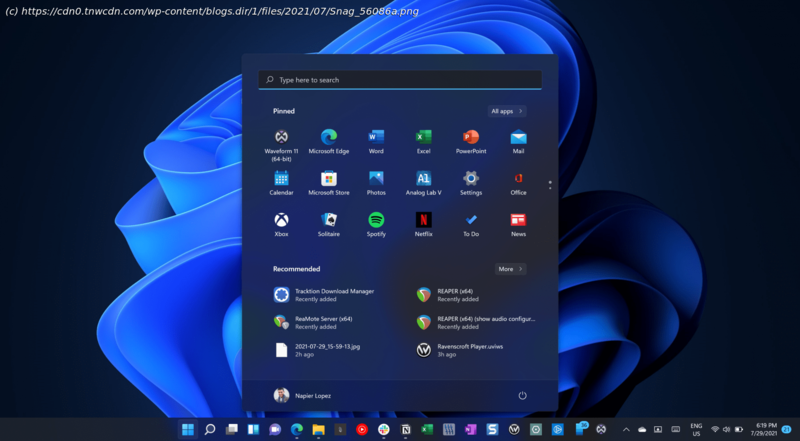Open the To Do app
Screen dimensions: 800x441
point(471,220)
